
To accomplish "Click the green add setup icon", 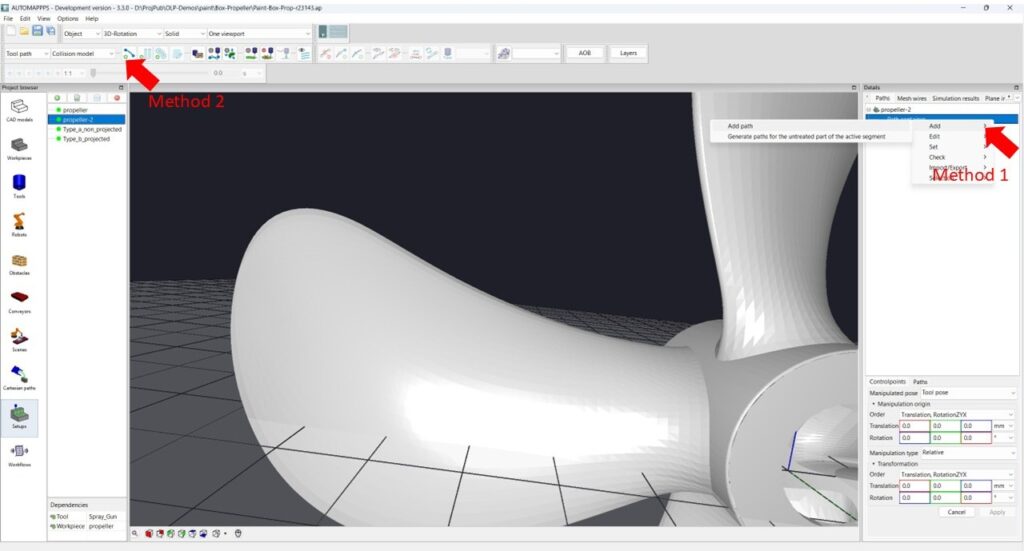I will (x=57, y=98).
